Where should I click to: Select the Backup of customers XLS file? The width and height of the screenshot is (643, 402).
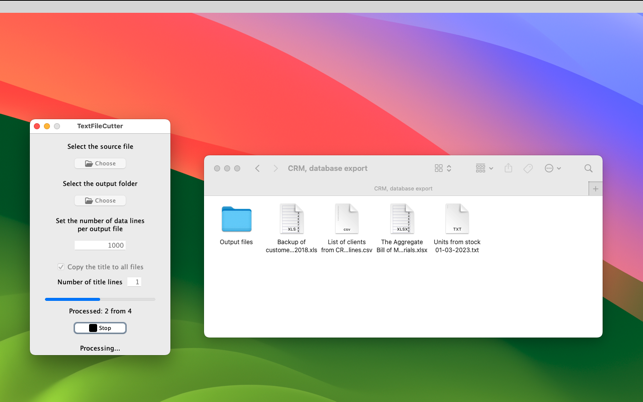click(x=291, y=228)
